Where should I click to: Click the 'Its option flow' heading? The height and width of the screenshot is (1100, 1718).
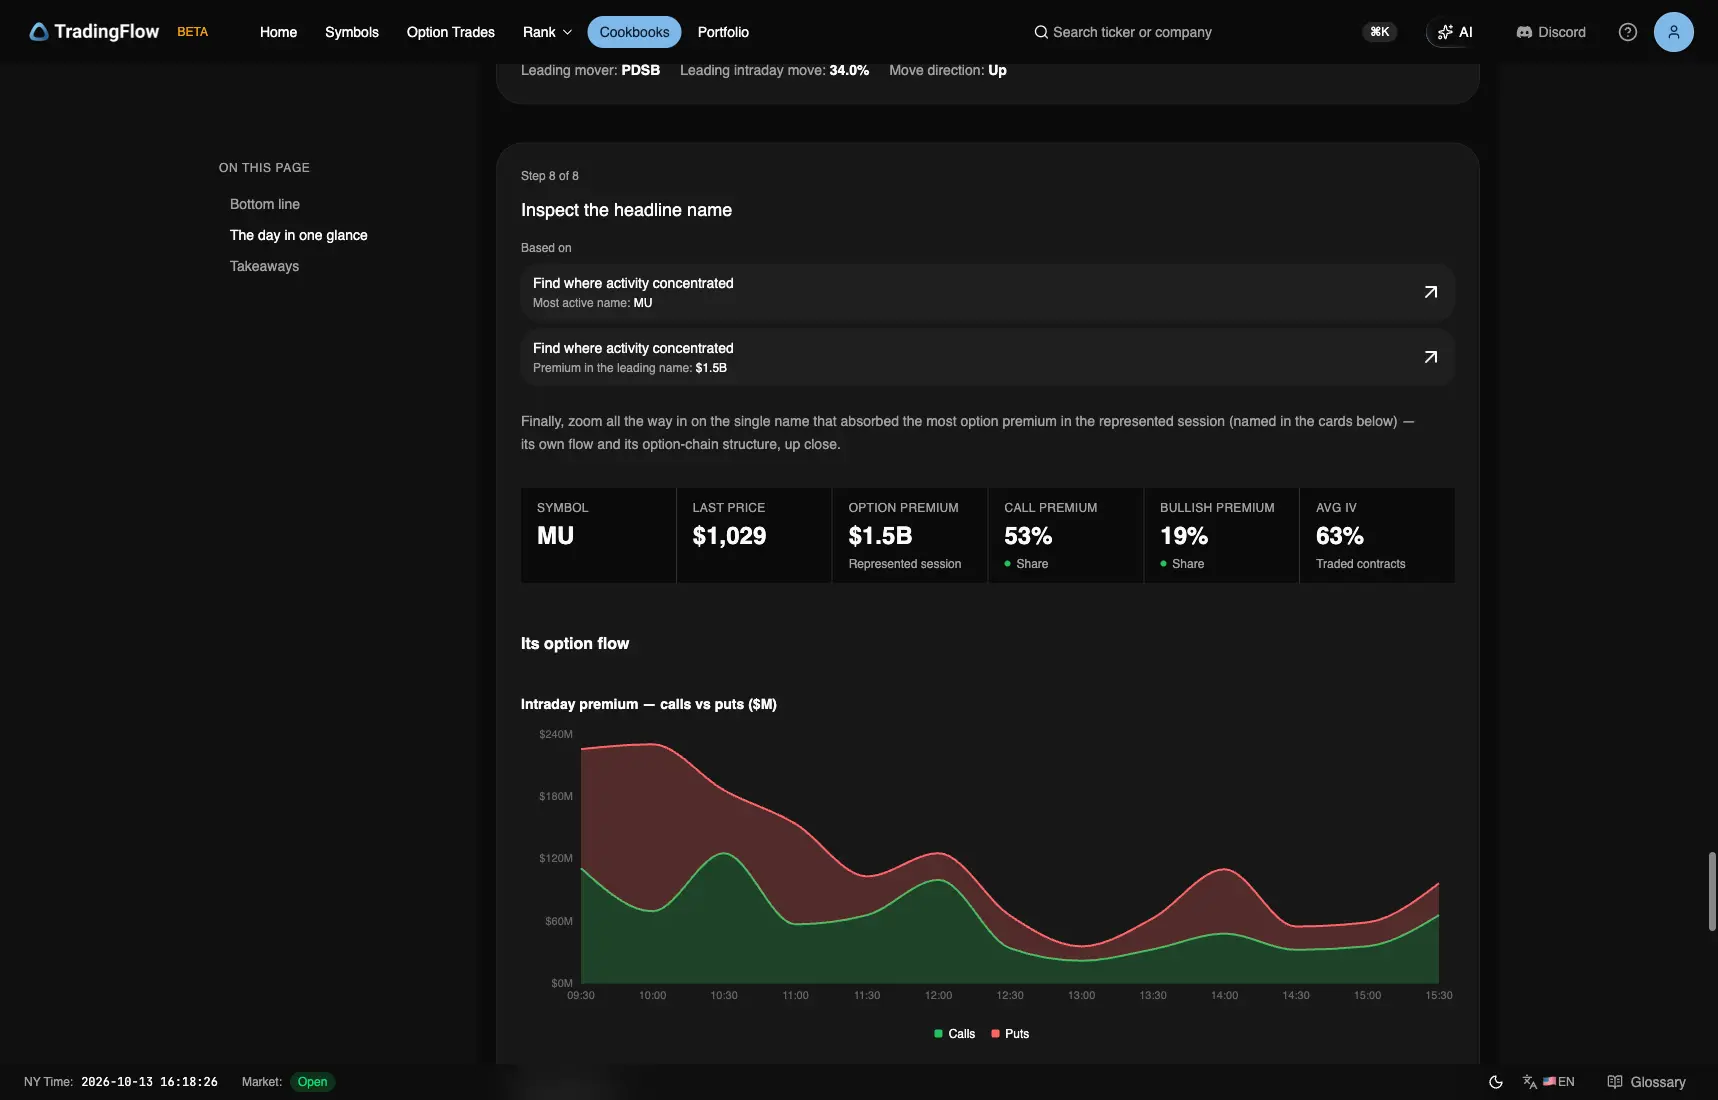(575, 644)
